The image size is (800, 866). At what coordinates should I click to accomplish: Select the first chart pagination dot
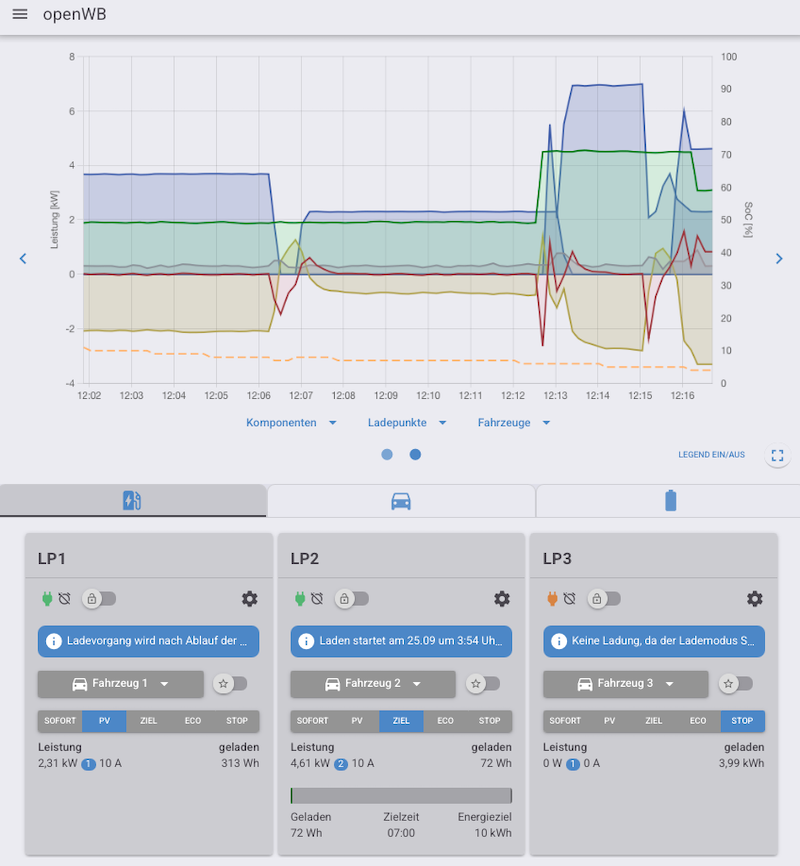(x=387, y=454)
